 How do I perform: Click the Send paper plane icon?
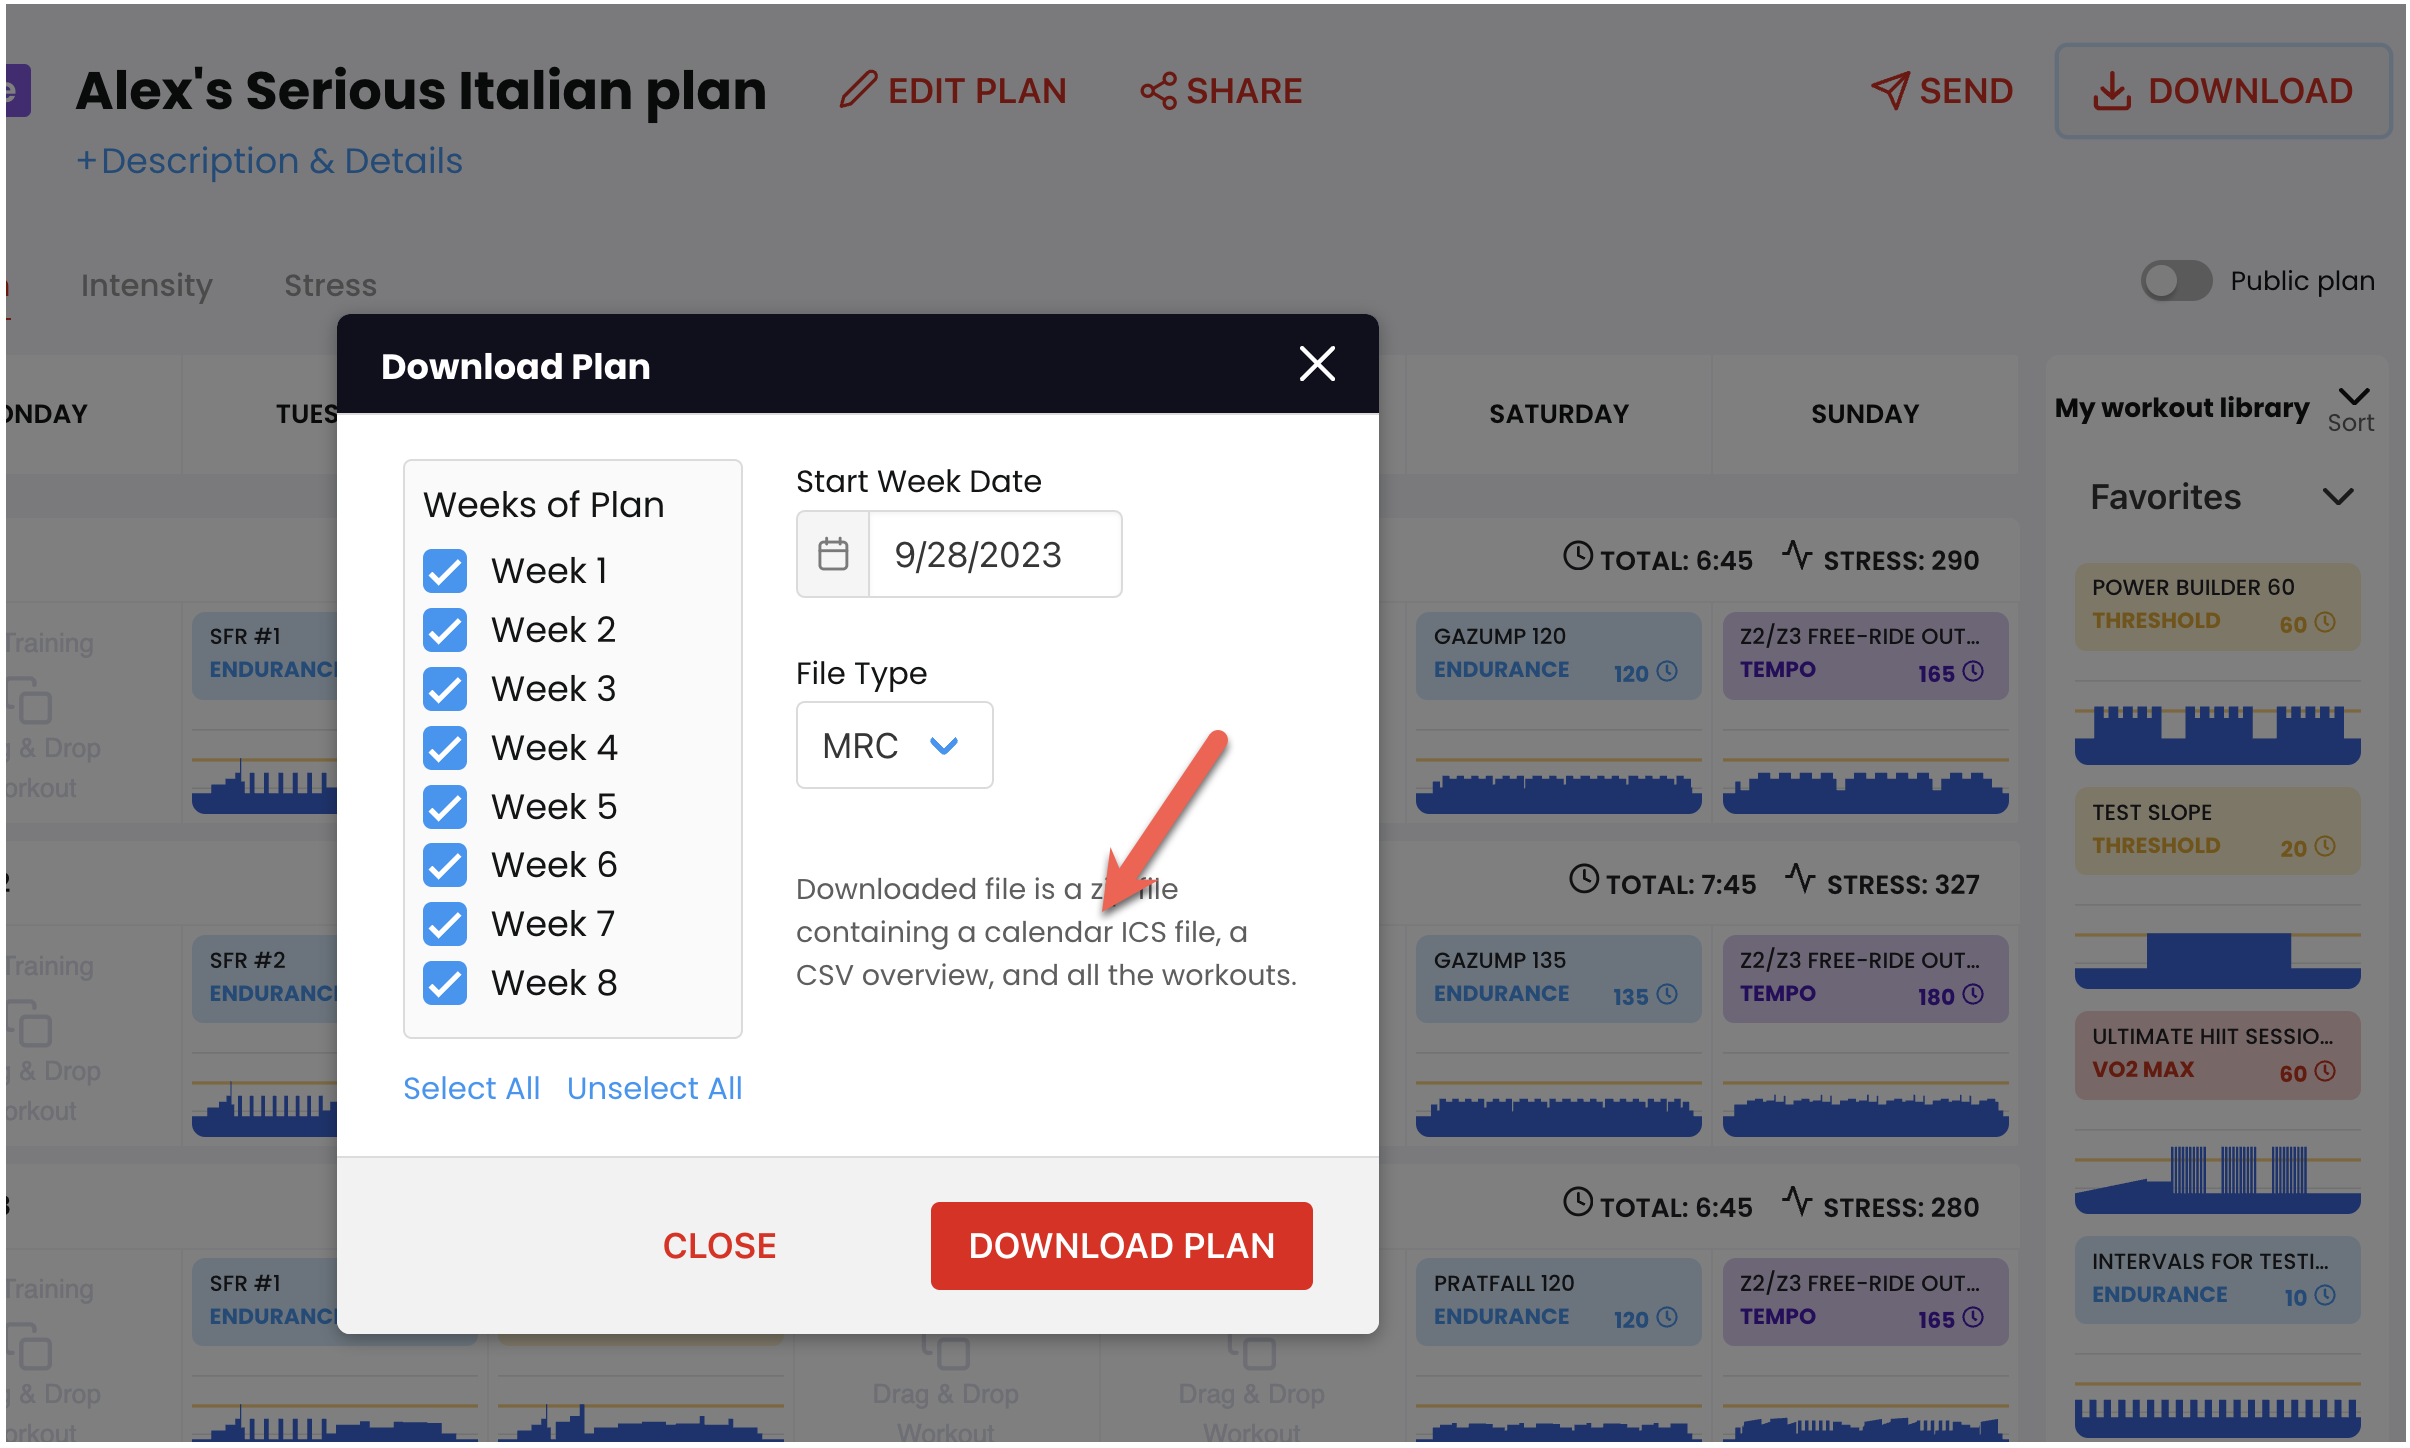[x=1890, y=91]
